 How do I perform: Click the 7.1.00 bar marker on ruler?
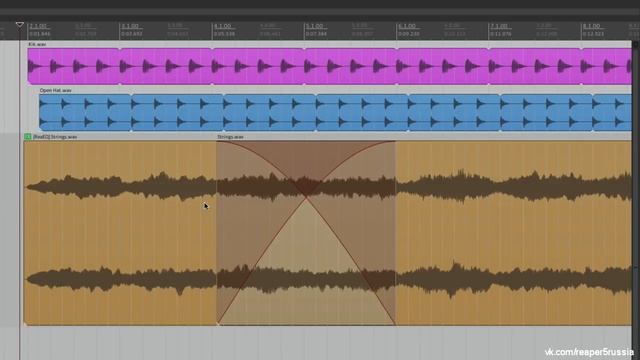[499, 26]
